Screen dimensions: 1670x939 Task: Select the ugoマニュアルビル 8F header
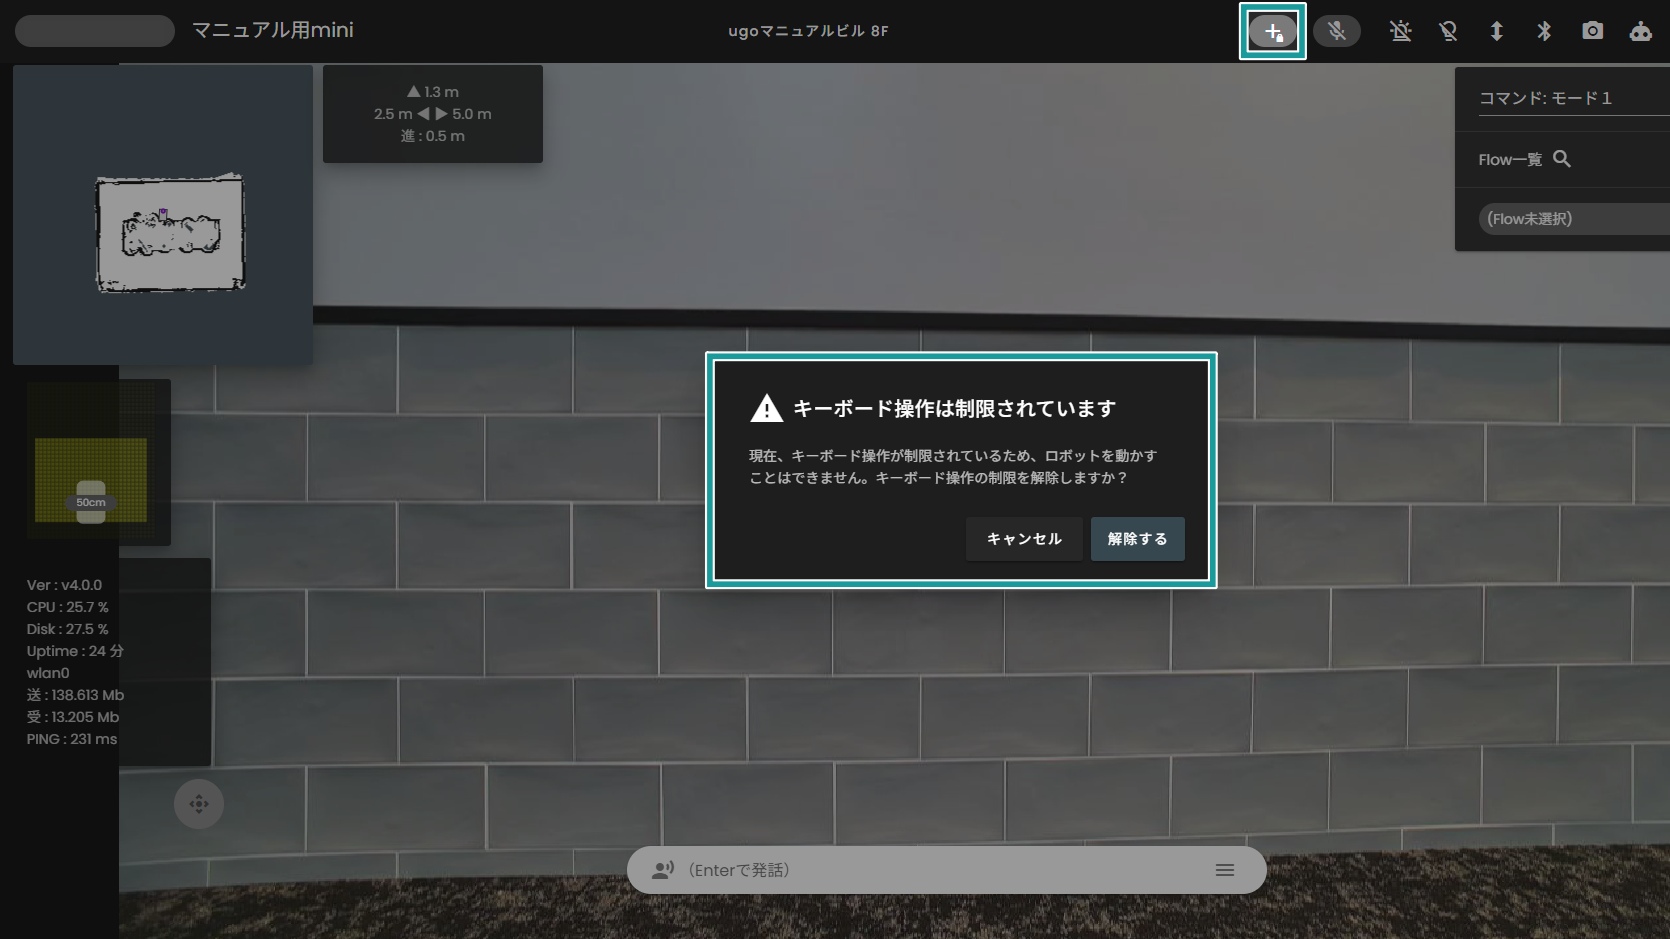808,31
